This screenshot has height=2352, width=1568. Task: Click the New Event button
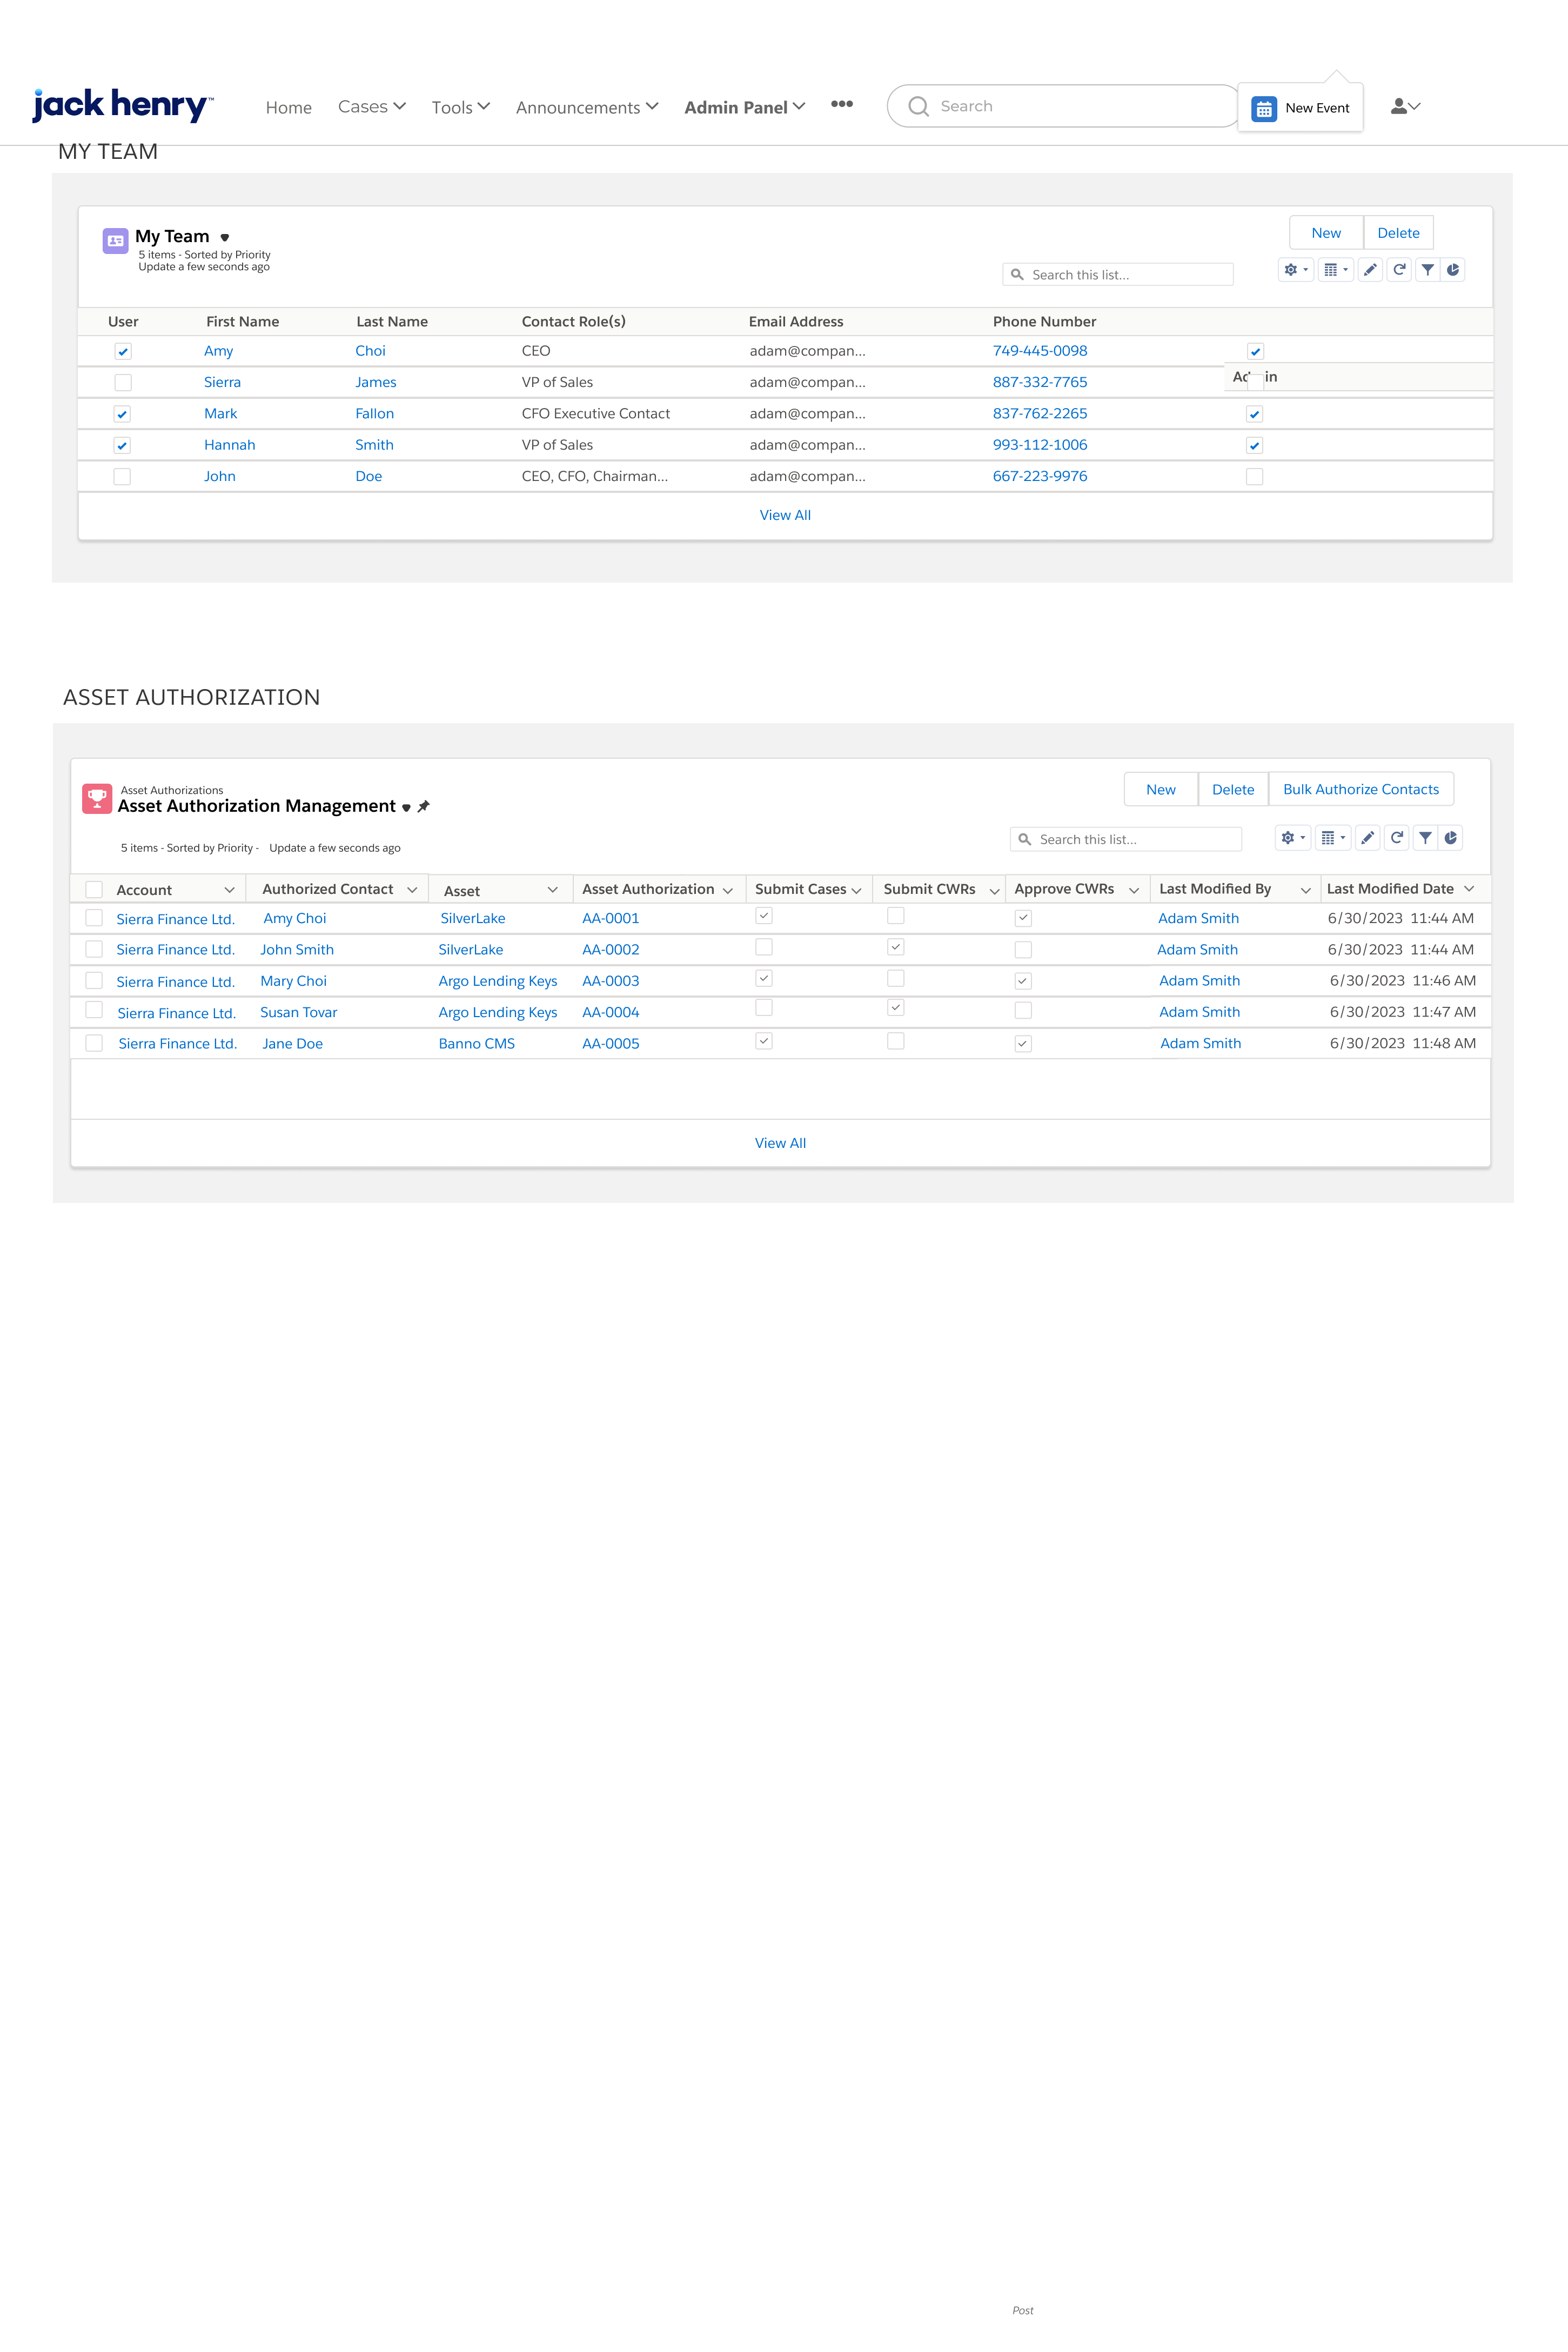pos(1300,108)
